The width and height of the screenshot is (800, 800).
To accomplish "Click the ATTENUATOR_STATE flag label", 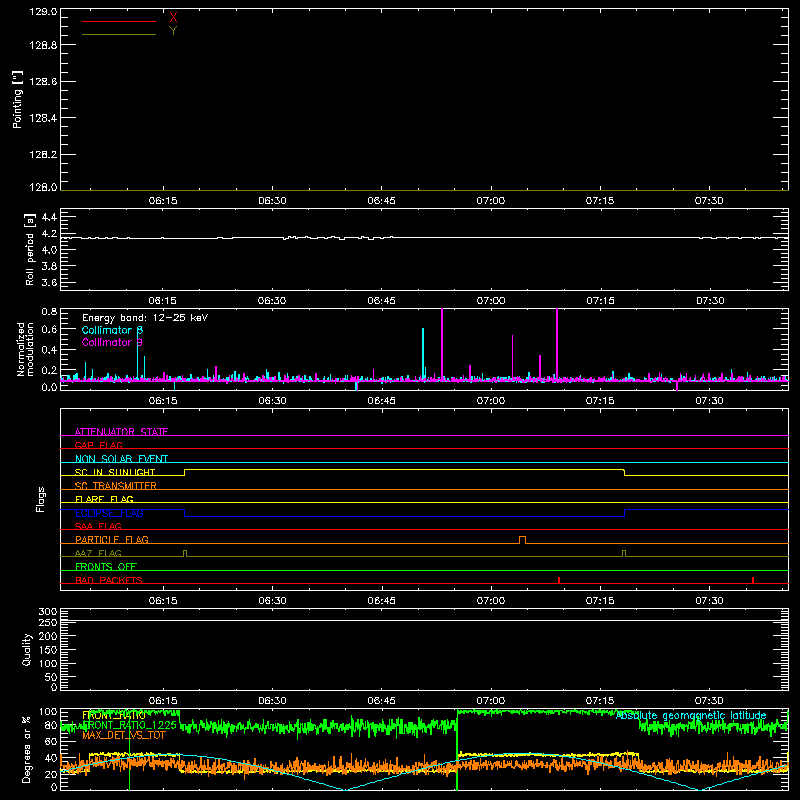I will point(121,432).
